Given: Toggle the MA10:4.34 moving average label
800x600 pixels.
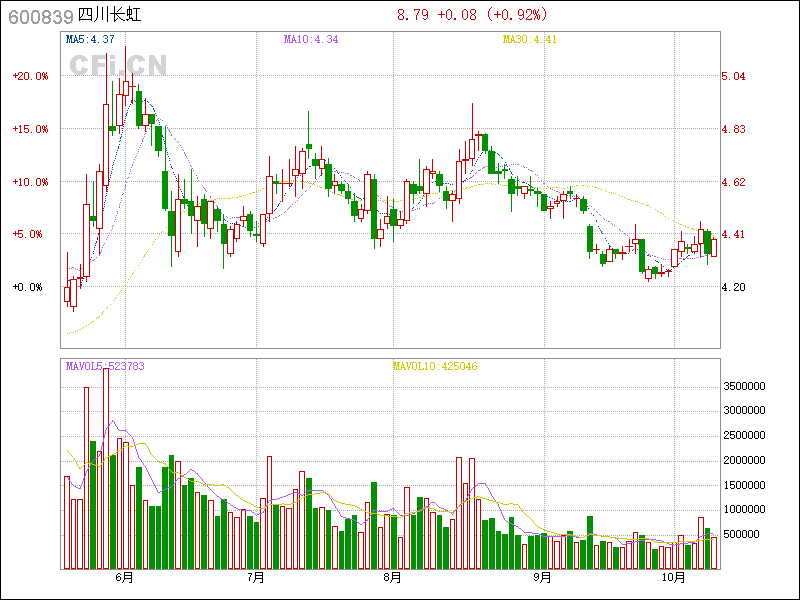Looking at the screenshot, I should 311,39.
